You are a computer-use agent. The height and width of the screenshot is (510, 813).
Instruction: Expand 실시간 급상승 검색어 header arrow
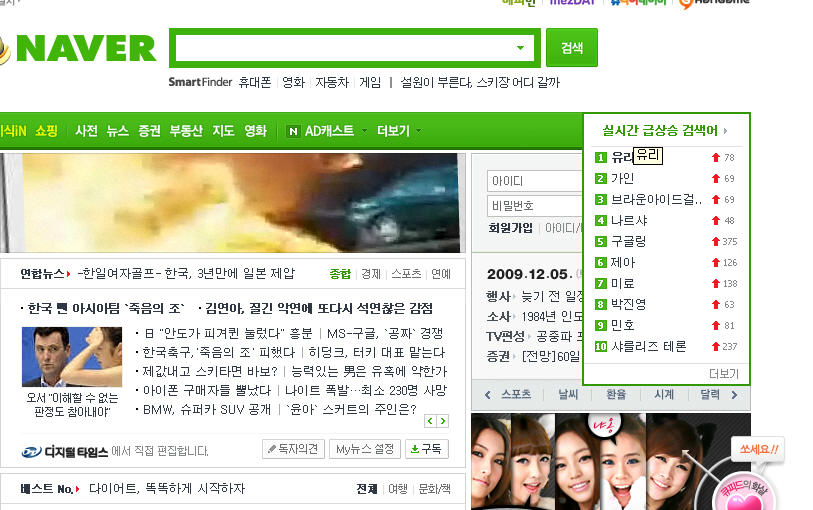point(725,131)
